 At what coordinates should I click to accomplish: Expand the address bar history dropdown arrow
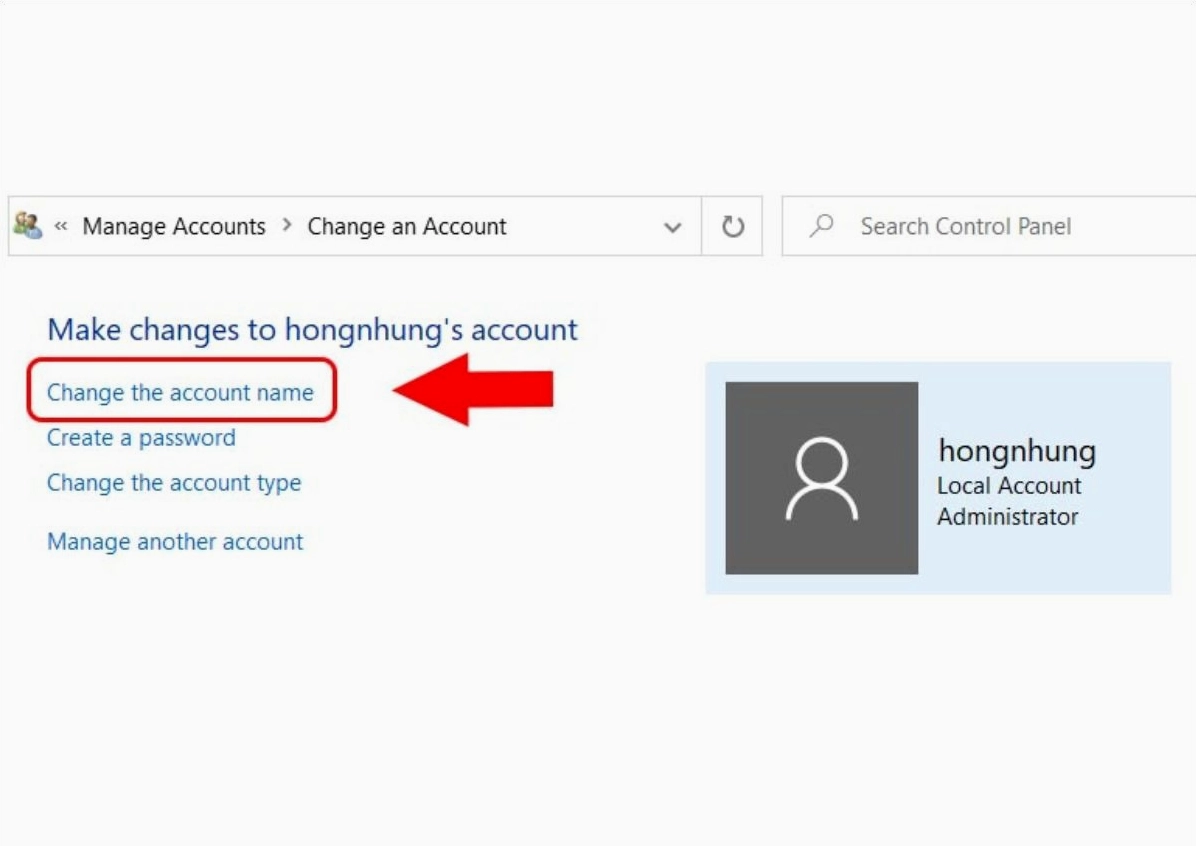[x=673, y=226]
